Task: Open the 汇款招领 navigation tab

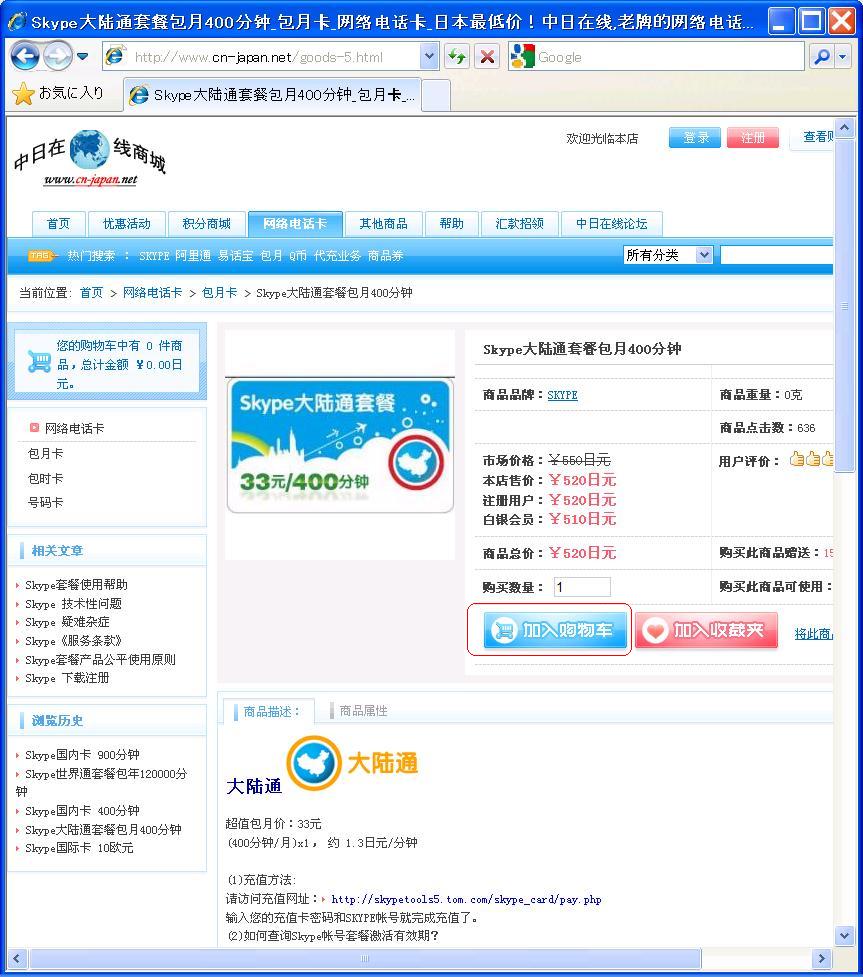Action: coord(519,224)
